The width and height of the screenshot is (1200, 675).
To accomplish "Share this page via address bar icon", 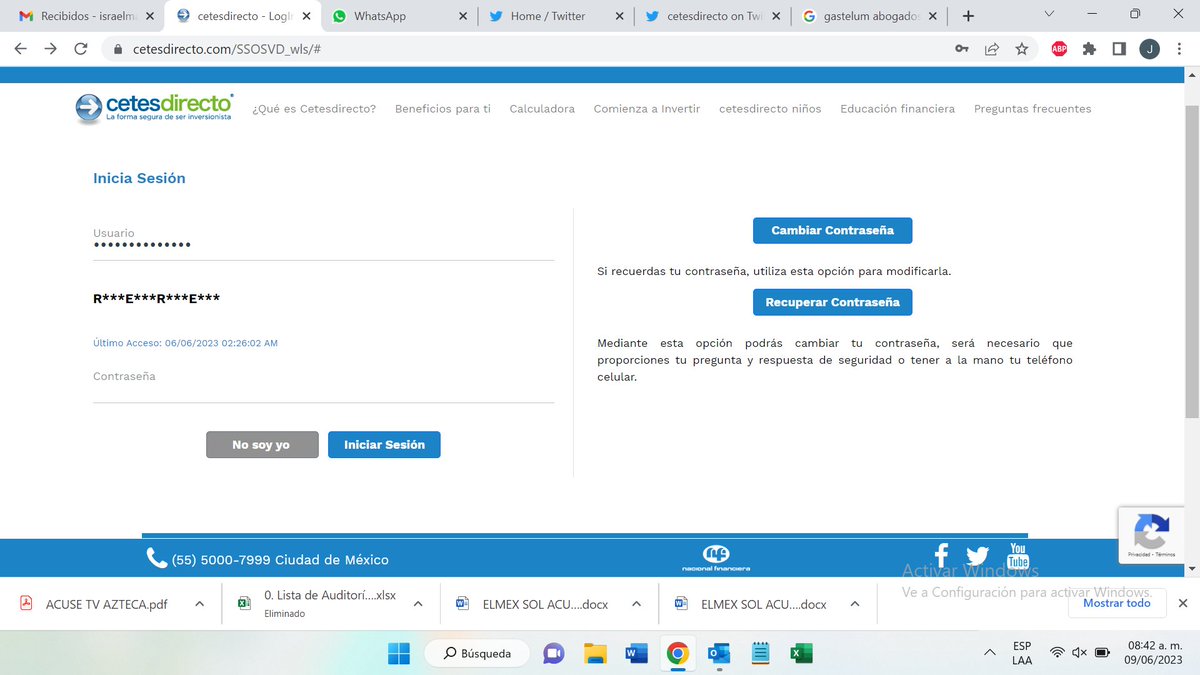I will click(992, 49).
